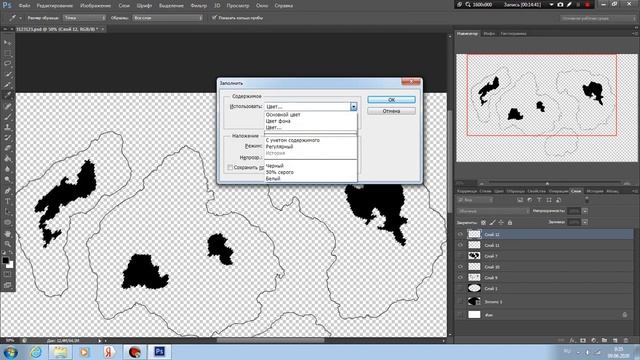This screenshot has height=360, width=640.
Task: Hide layer Слой 12 via eye icon
Action: pos(460,235)
